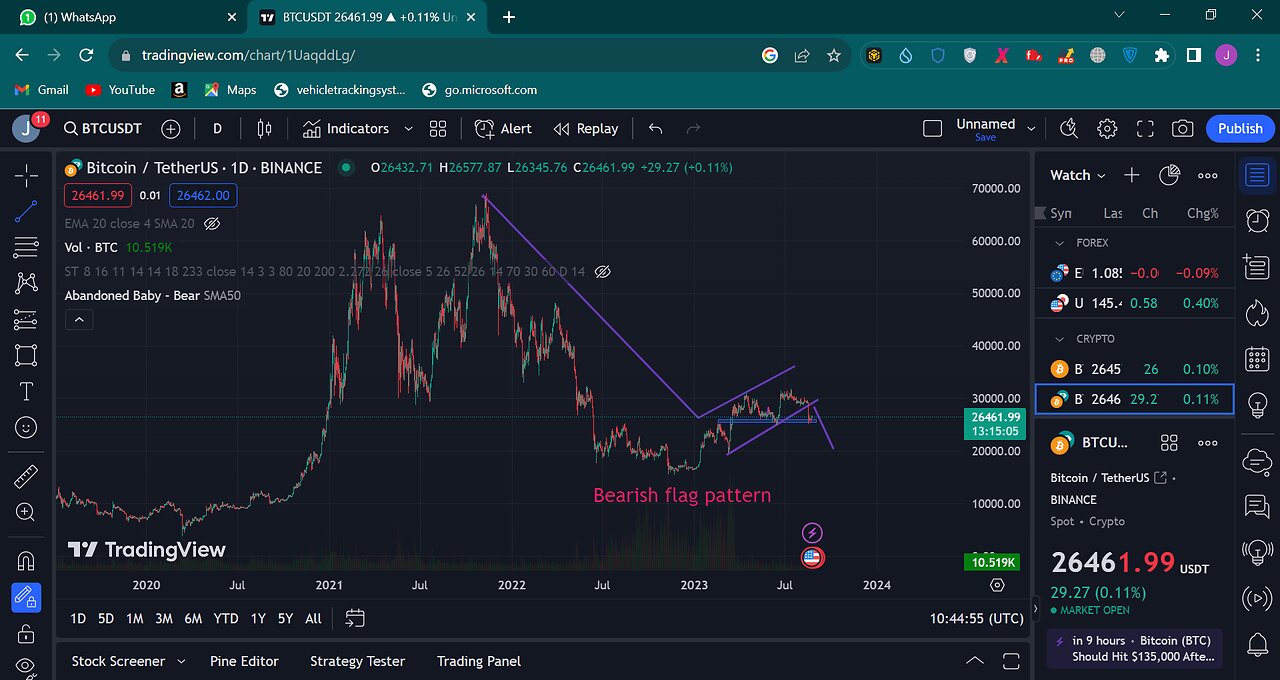Select the text annotation tool
1280x680 pixels.
(26, 391)
